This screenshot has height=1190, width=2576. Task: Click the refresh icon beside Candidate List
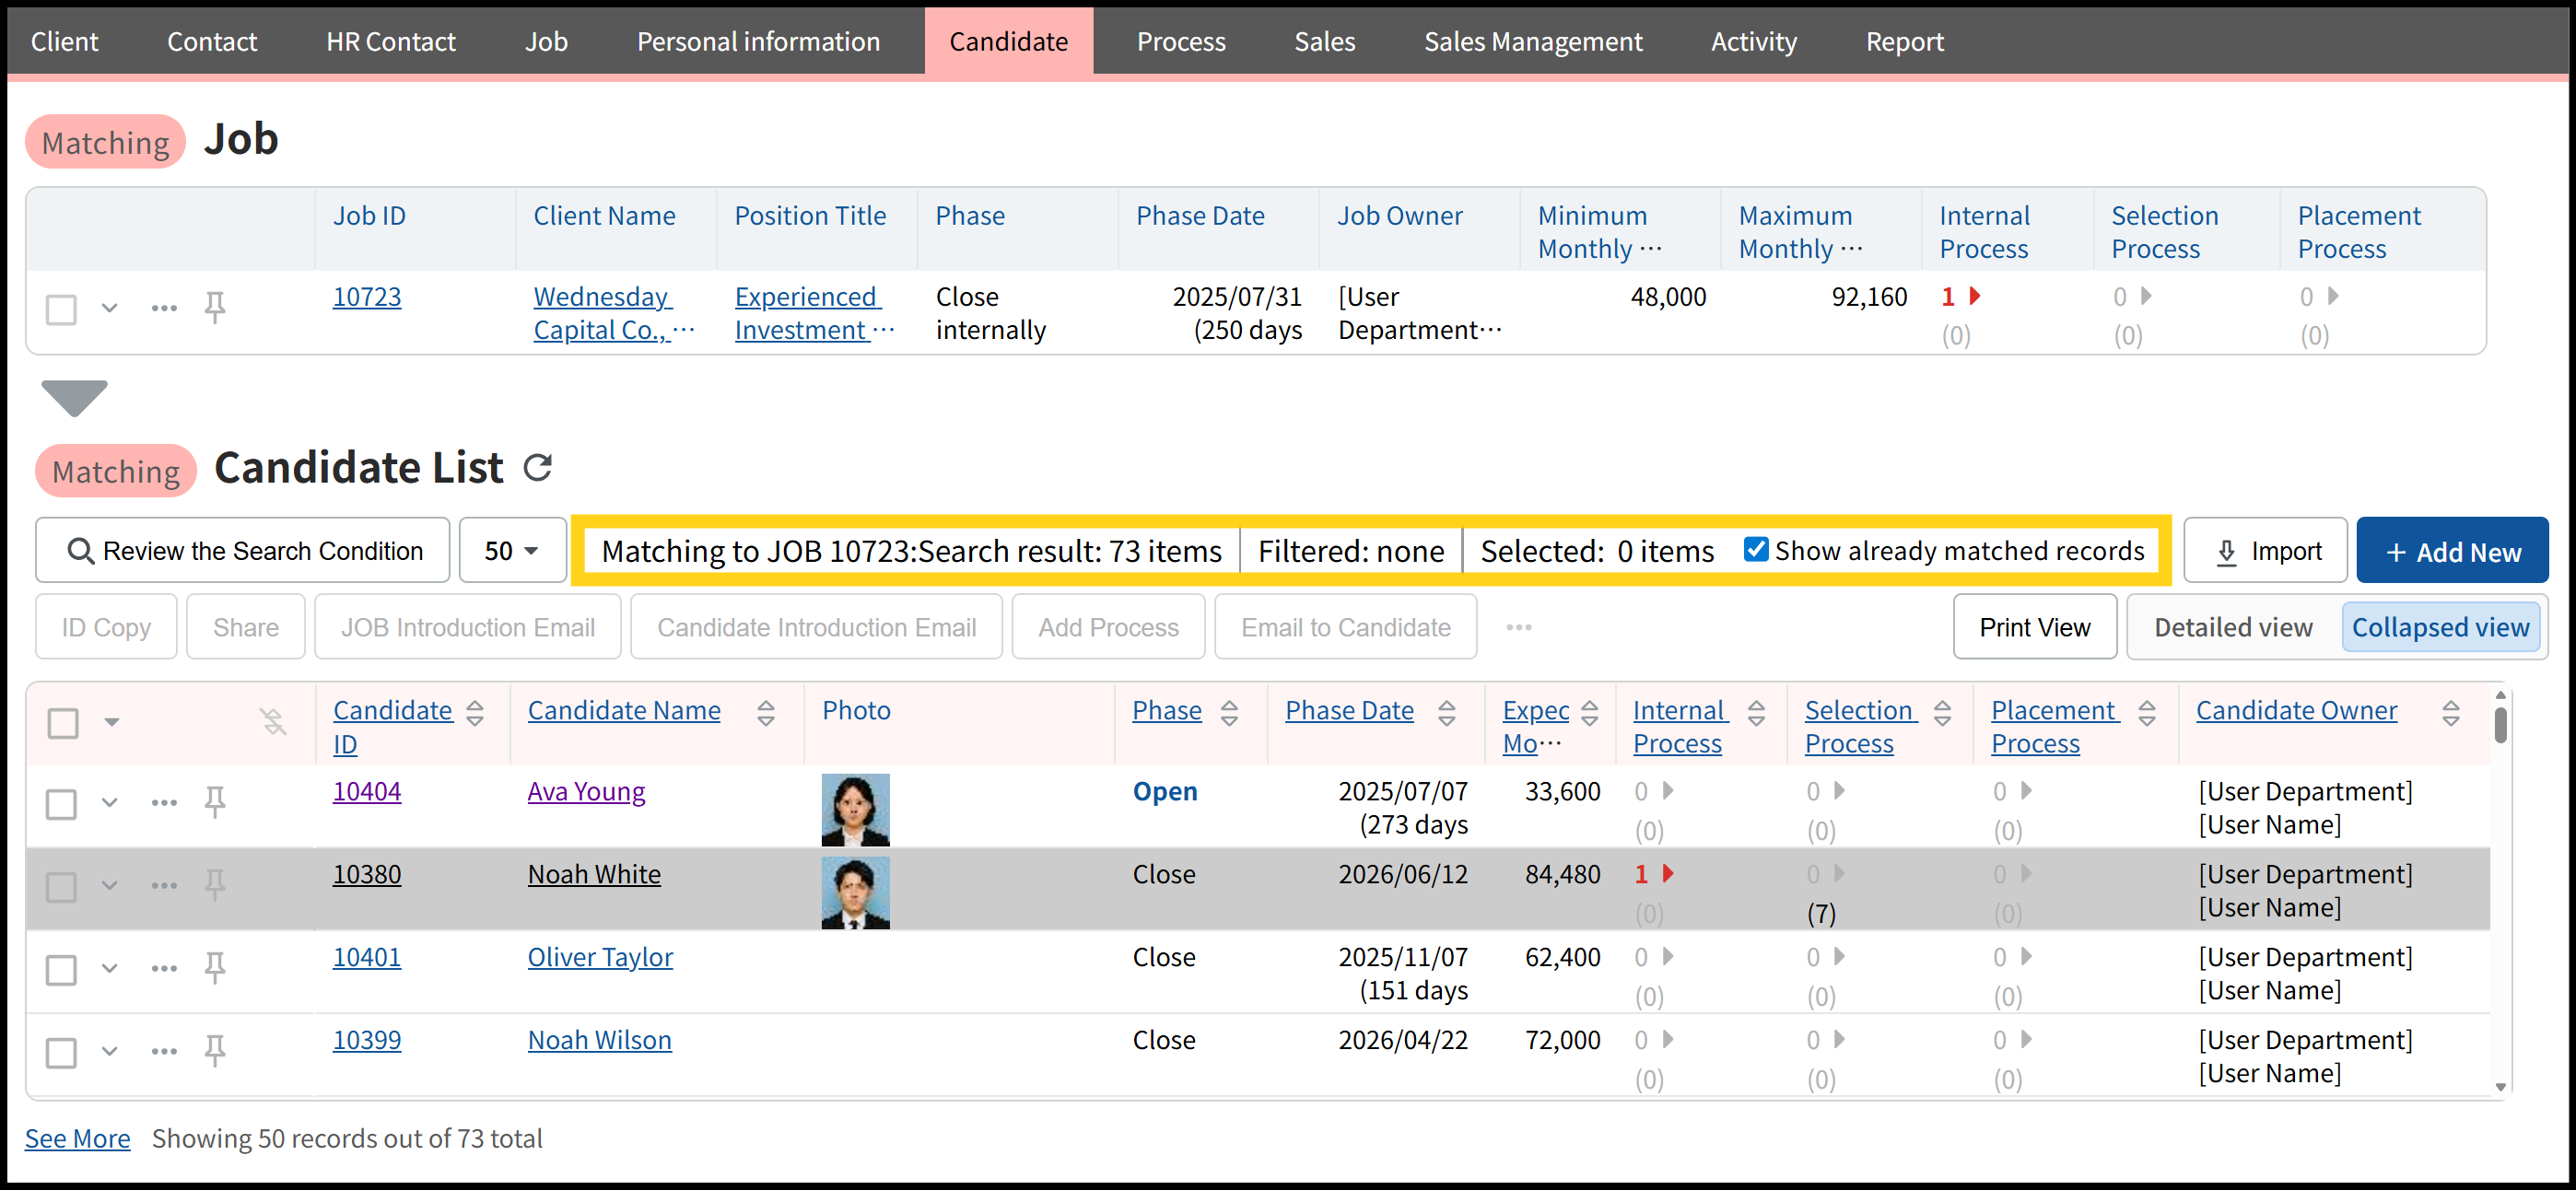pyautogui.click(x=538, y=467)
